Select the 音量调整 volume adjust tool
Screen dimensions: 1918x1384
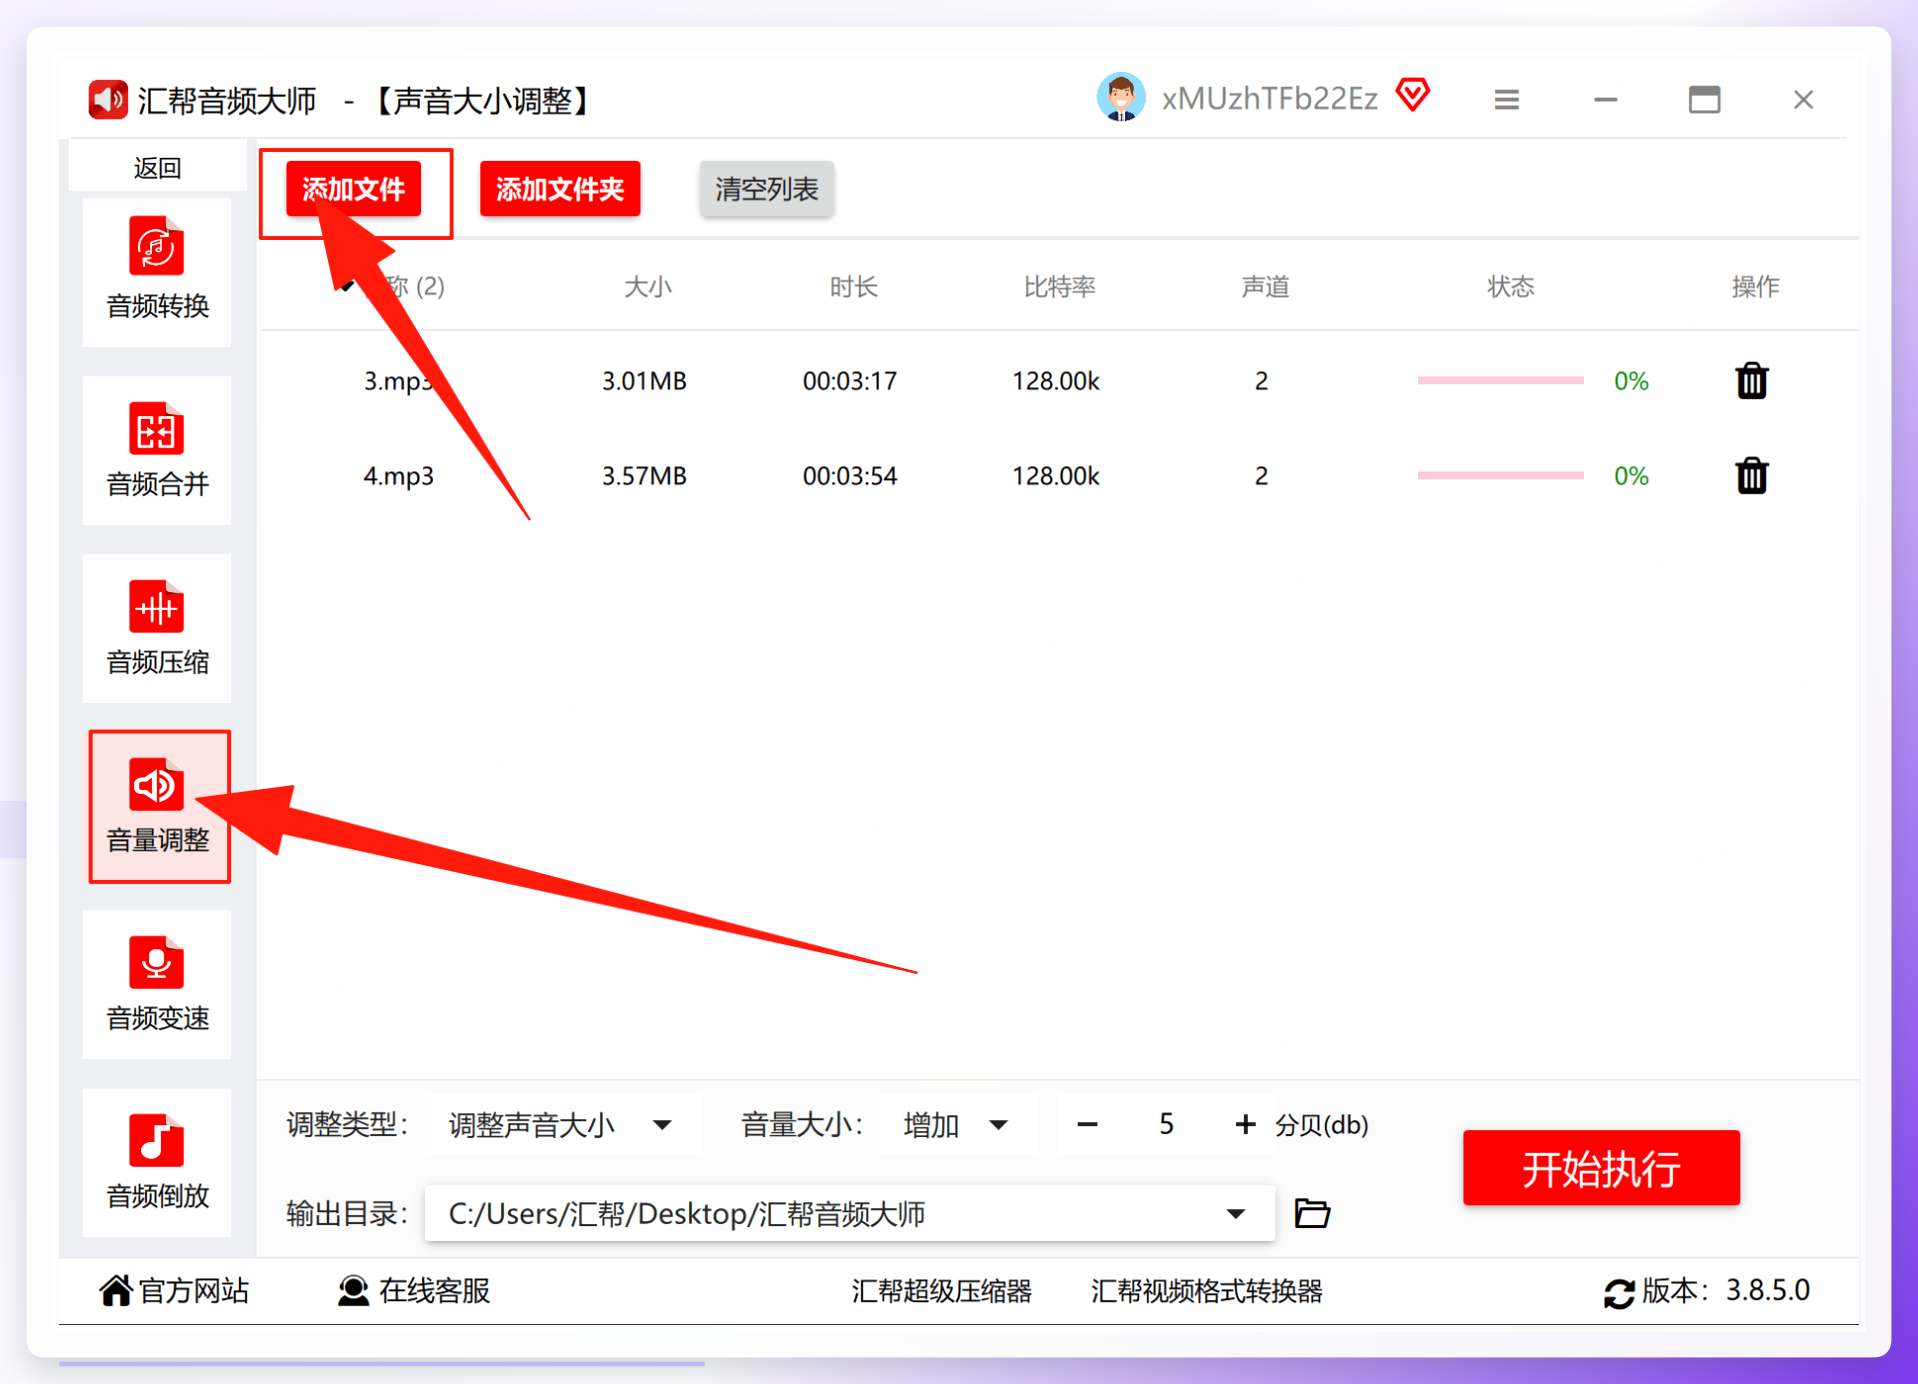coord(159,806)
